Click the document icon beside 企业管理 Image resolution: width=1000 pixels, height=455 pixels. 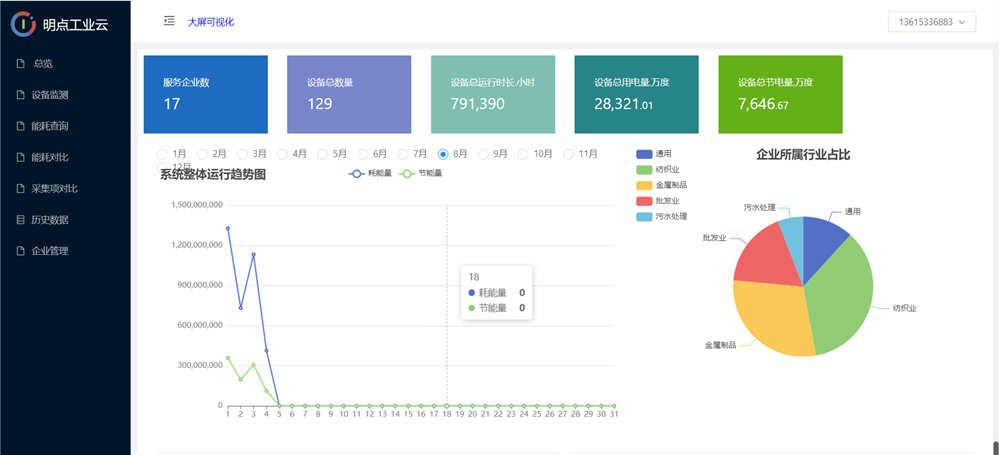tap(20, 250)
